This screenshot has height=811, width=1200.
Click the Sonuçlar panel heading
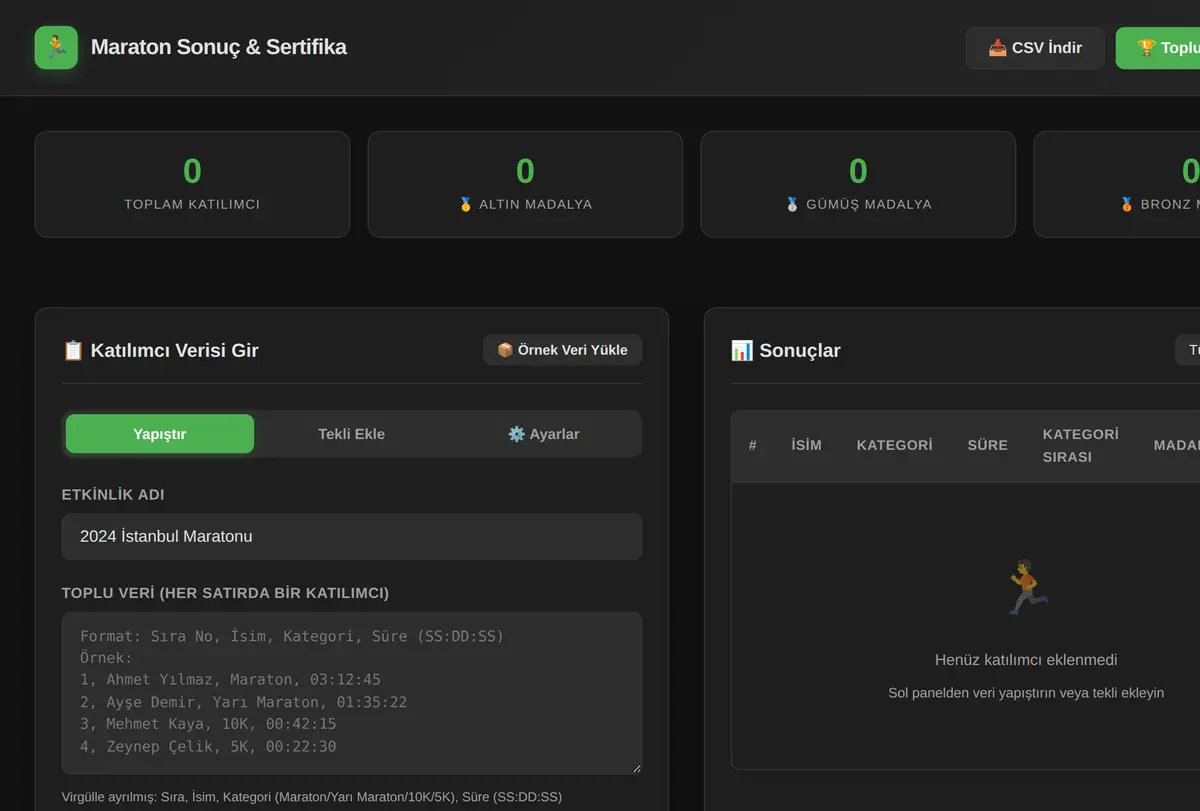[x=786, y=350]
